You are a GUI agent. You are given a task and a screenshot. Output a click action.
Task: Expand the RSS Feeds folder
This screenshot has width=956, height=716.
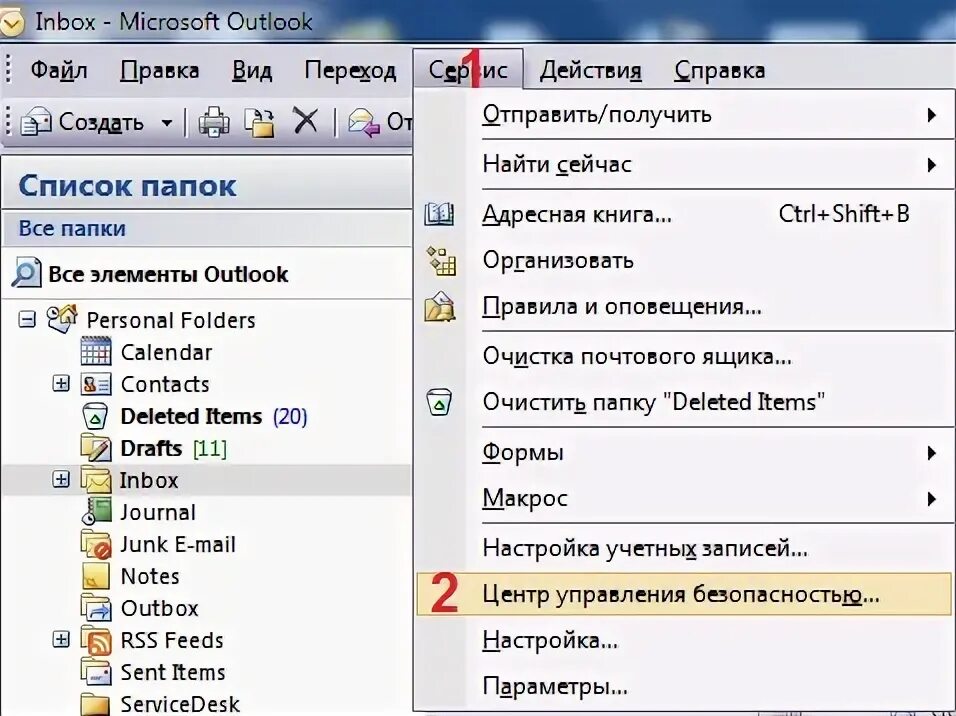tap(61, 639)
